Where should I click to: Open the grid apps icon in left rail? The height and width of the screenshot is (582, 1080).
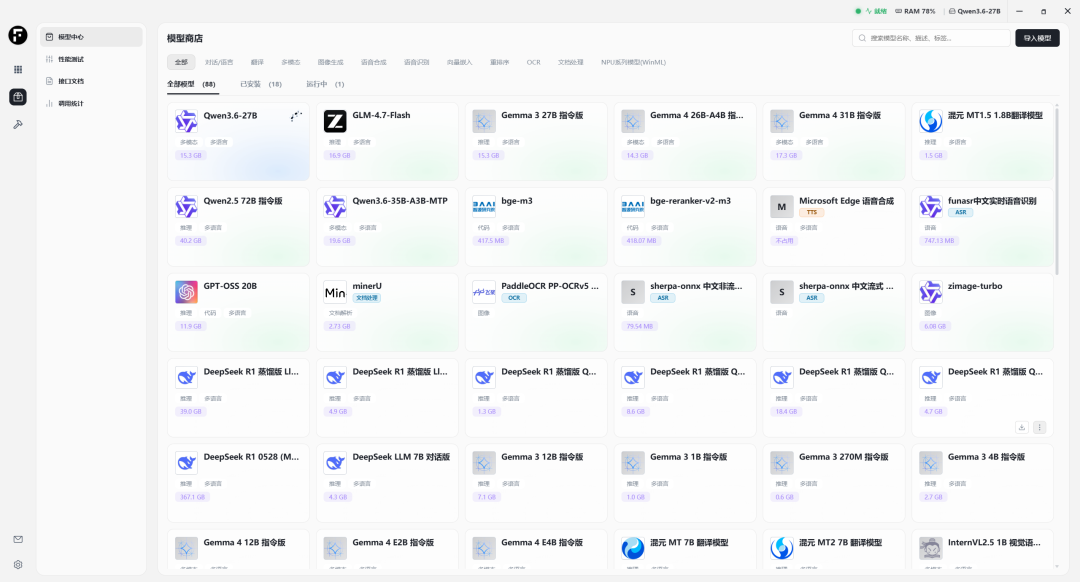18,70
